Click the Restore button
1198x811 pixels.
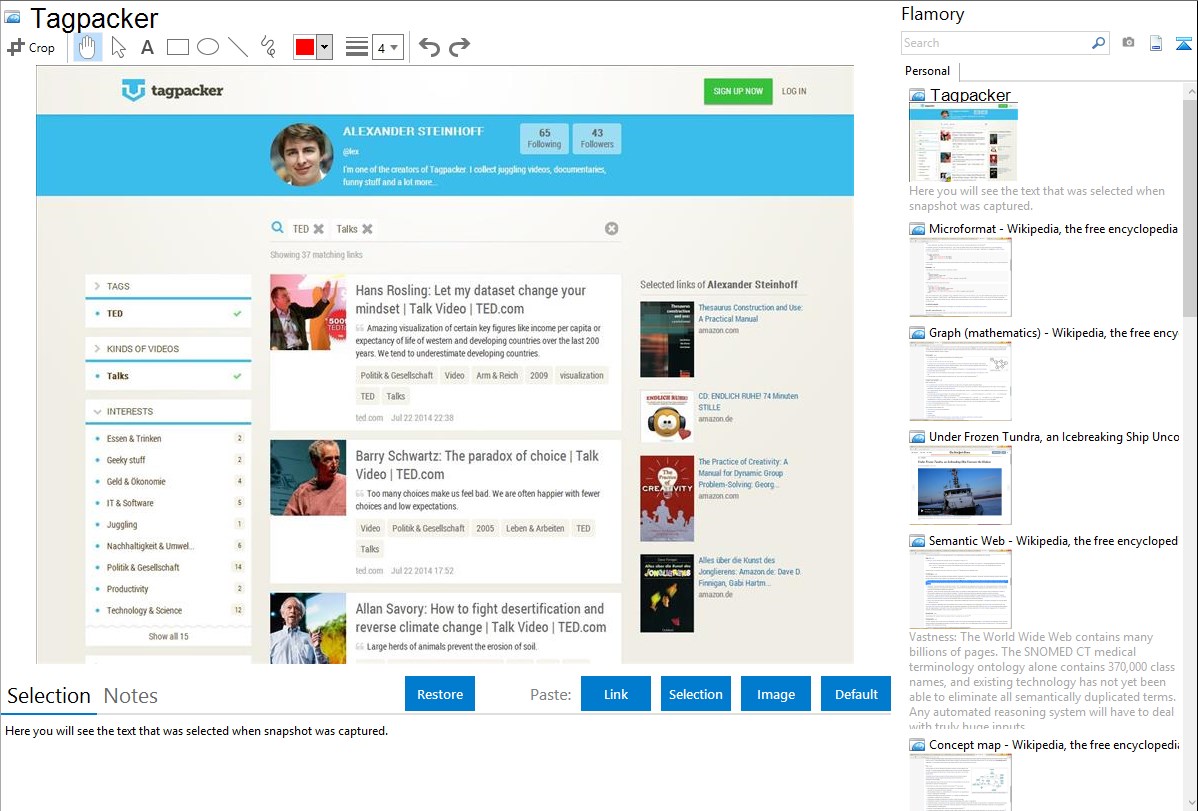click(440, 694)
